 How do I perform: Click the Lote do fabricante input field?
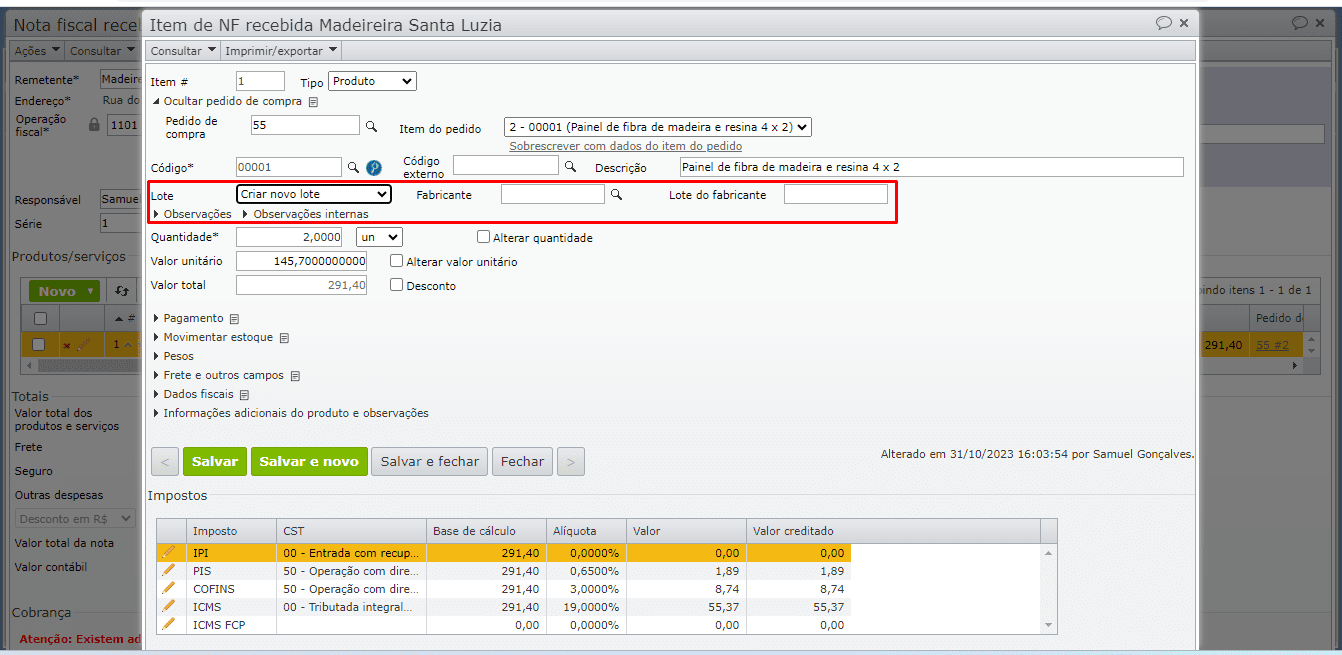pyautogui.click(x=836, y=194)
